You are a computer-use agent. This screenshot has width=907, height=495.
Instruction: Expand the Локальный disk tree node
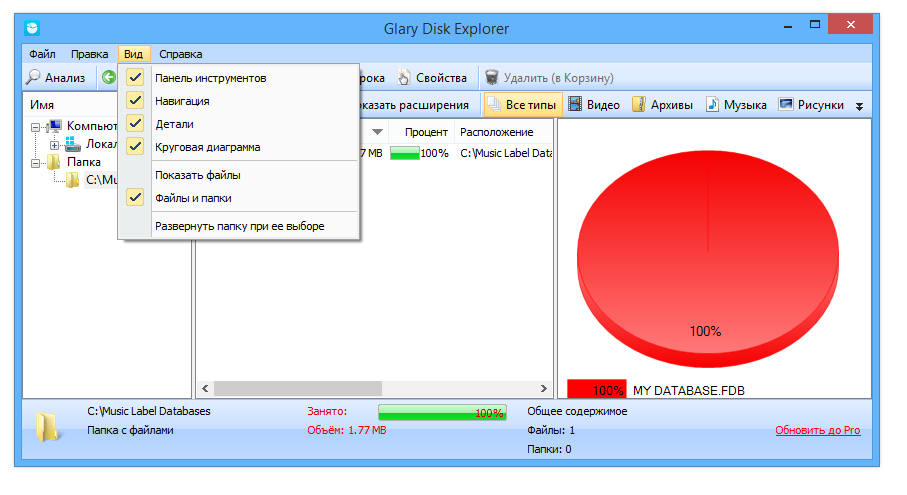(x=54, y=145)
